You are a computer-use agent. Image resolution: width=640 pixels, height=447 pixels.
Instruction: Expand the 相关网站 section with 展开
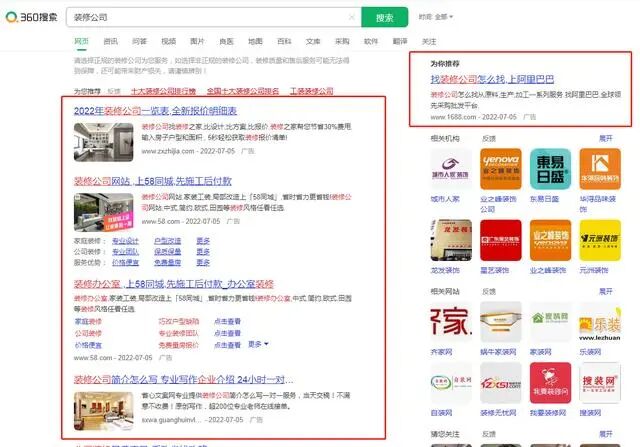pyautogui.click(x=606, y=291)
